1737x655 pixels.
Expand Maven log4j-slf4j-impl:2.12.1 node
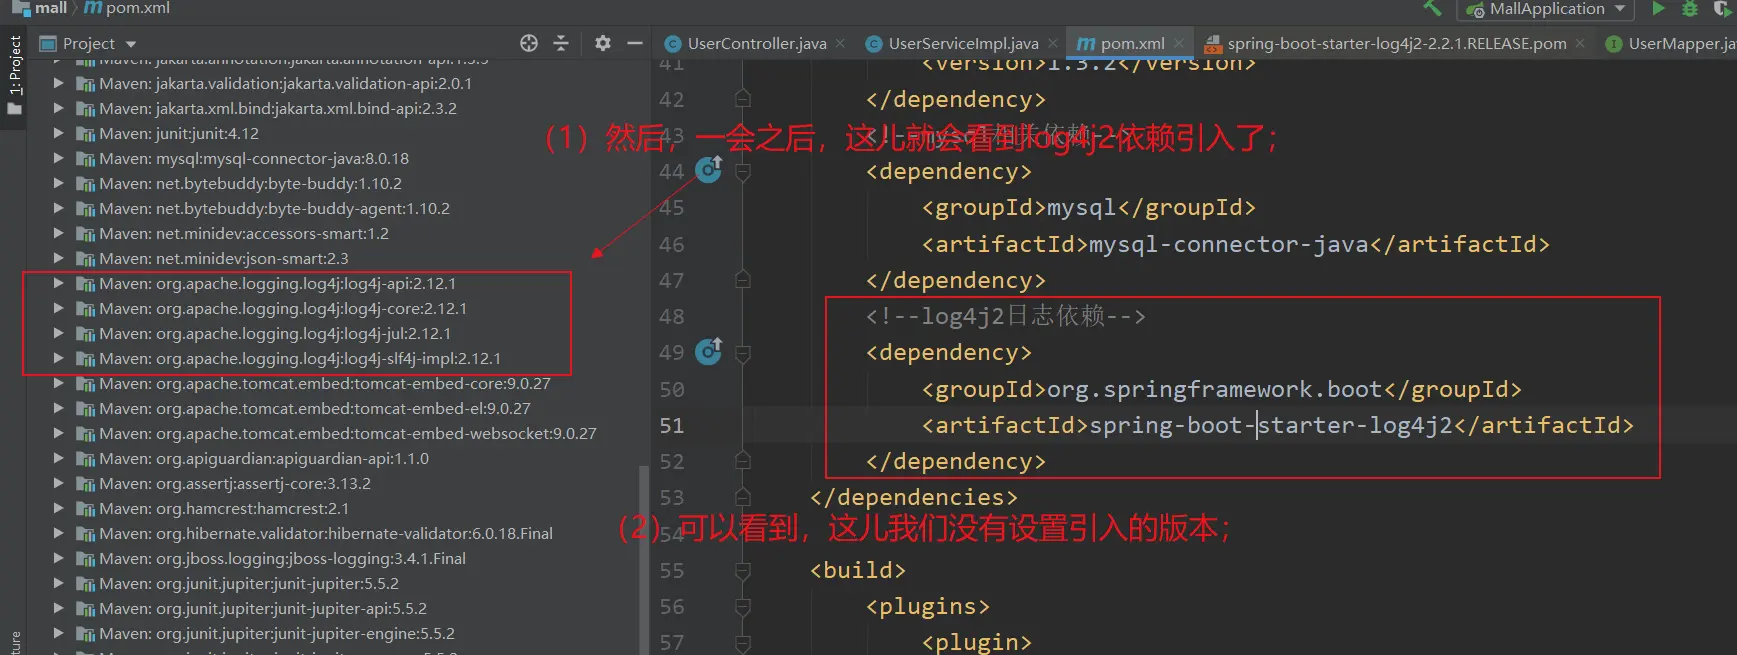58,358
